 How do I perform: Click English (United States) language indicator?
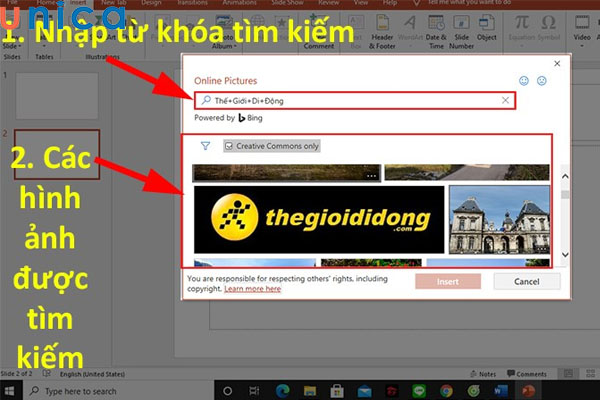click(x=92, y=374)
